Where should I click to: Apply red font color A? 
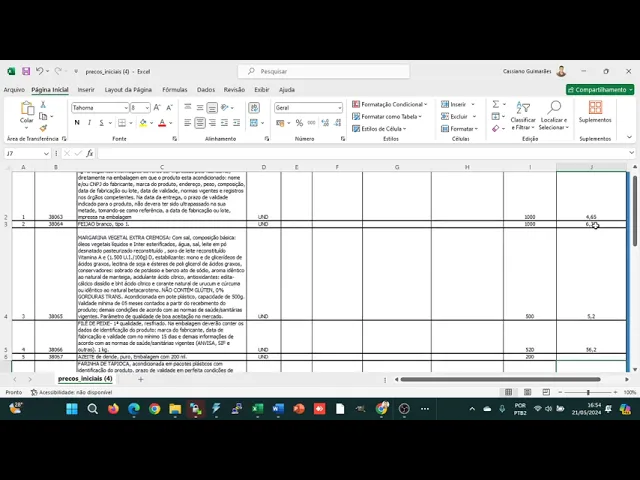(x=162, y=123)
